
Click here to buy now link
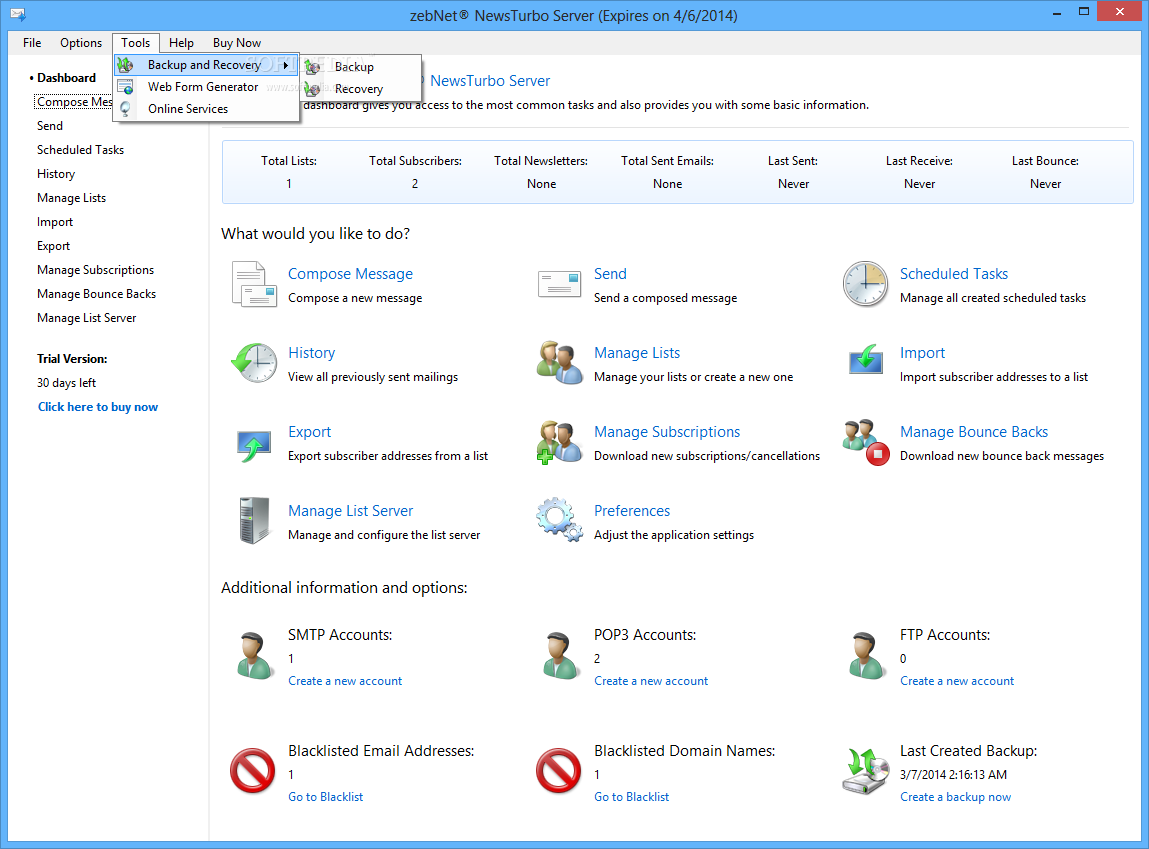pyautogui.click(x=98, y=407)
